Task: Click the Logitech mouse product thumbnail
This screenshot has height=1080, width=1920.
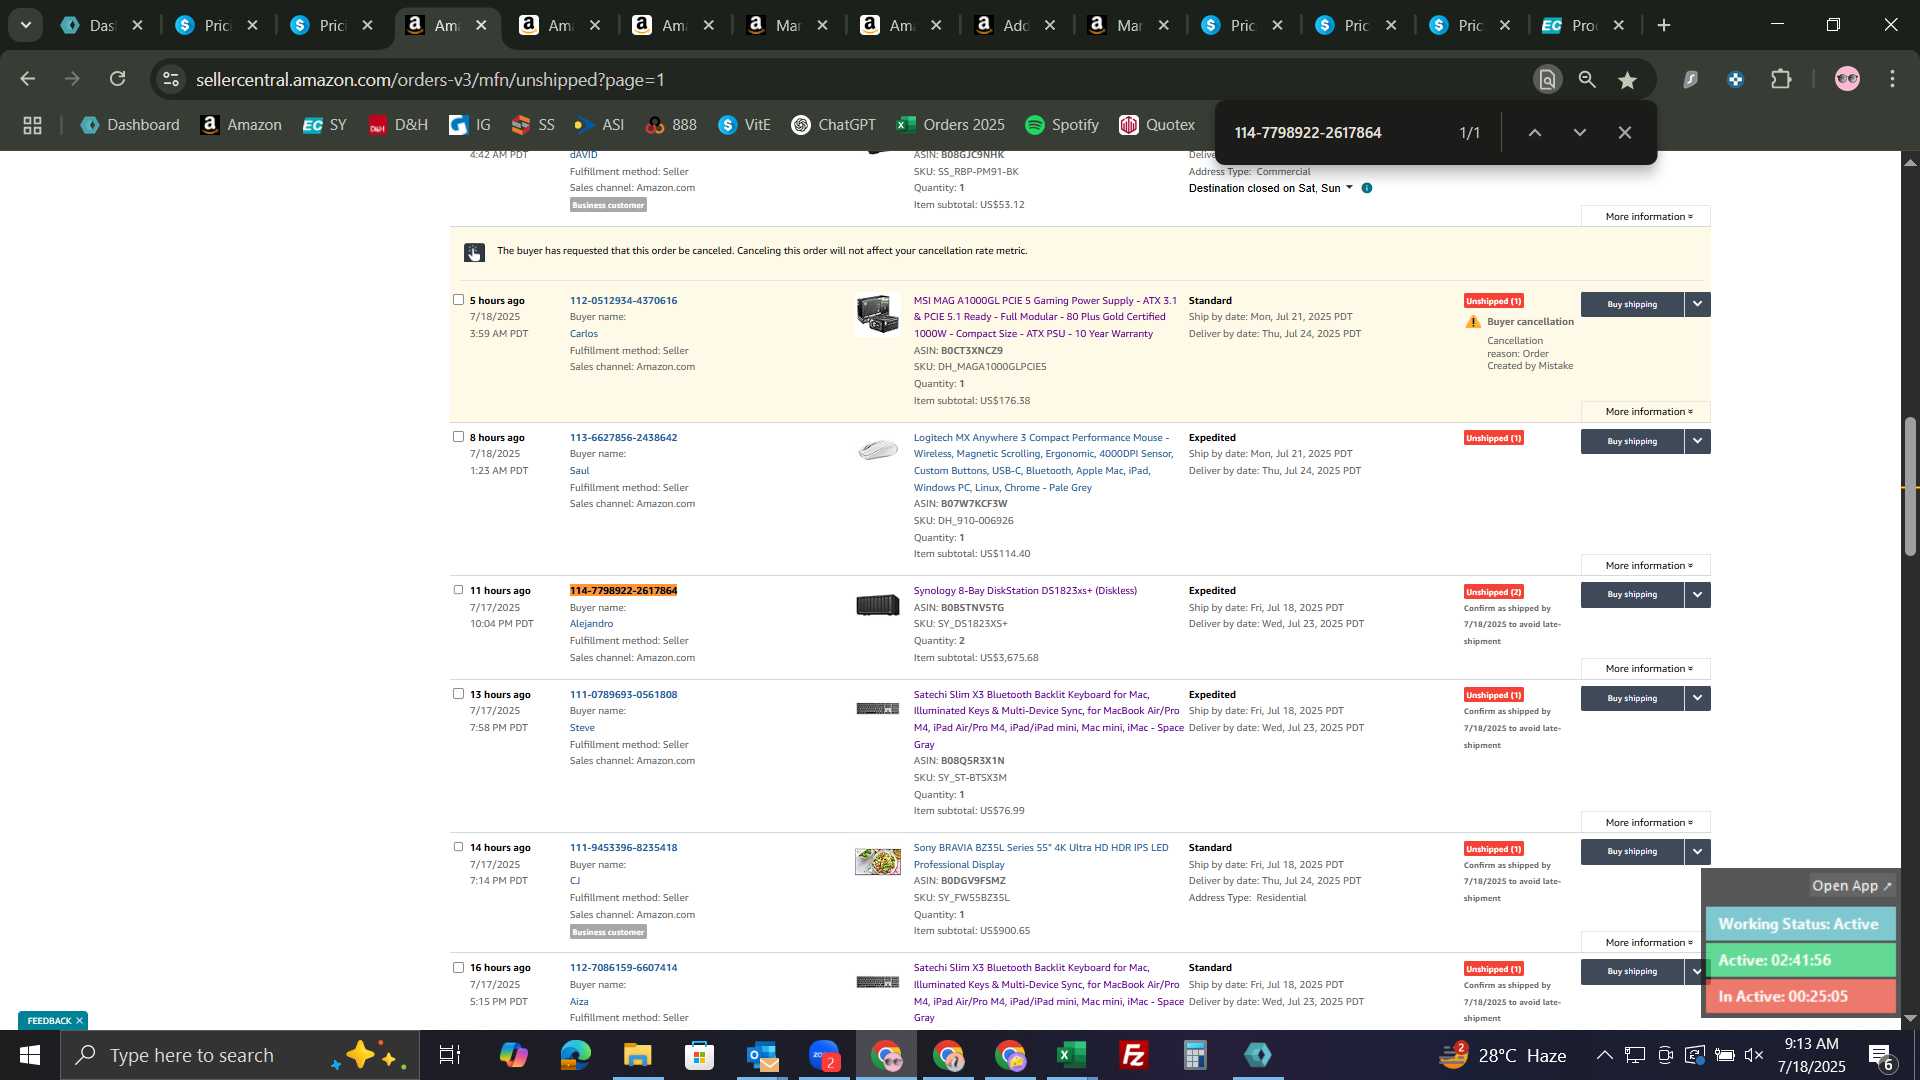Action: (x=877, y=450)
